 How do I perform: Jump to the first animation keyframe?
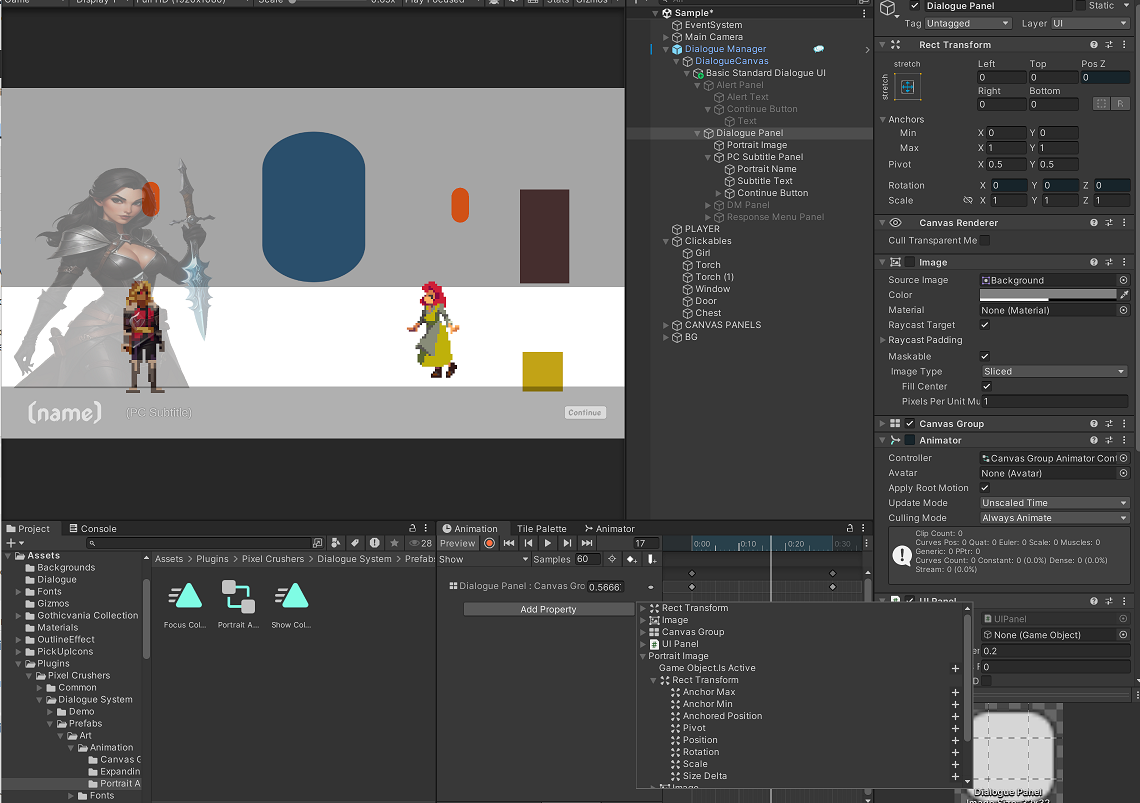point(509,543)
